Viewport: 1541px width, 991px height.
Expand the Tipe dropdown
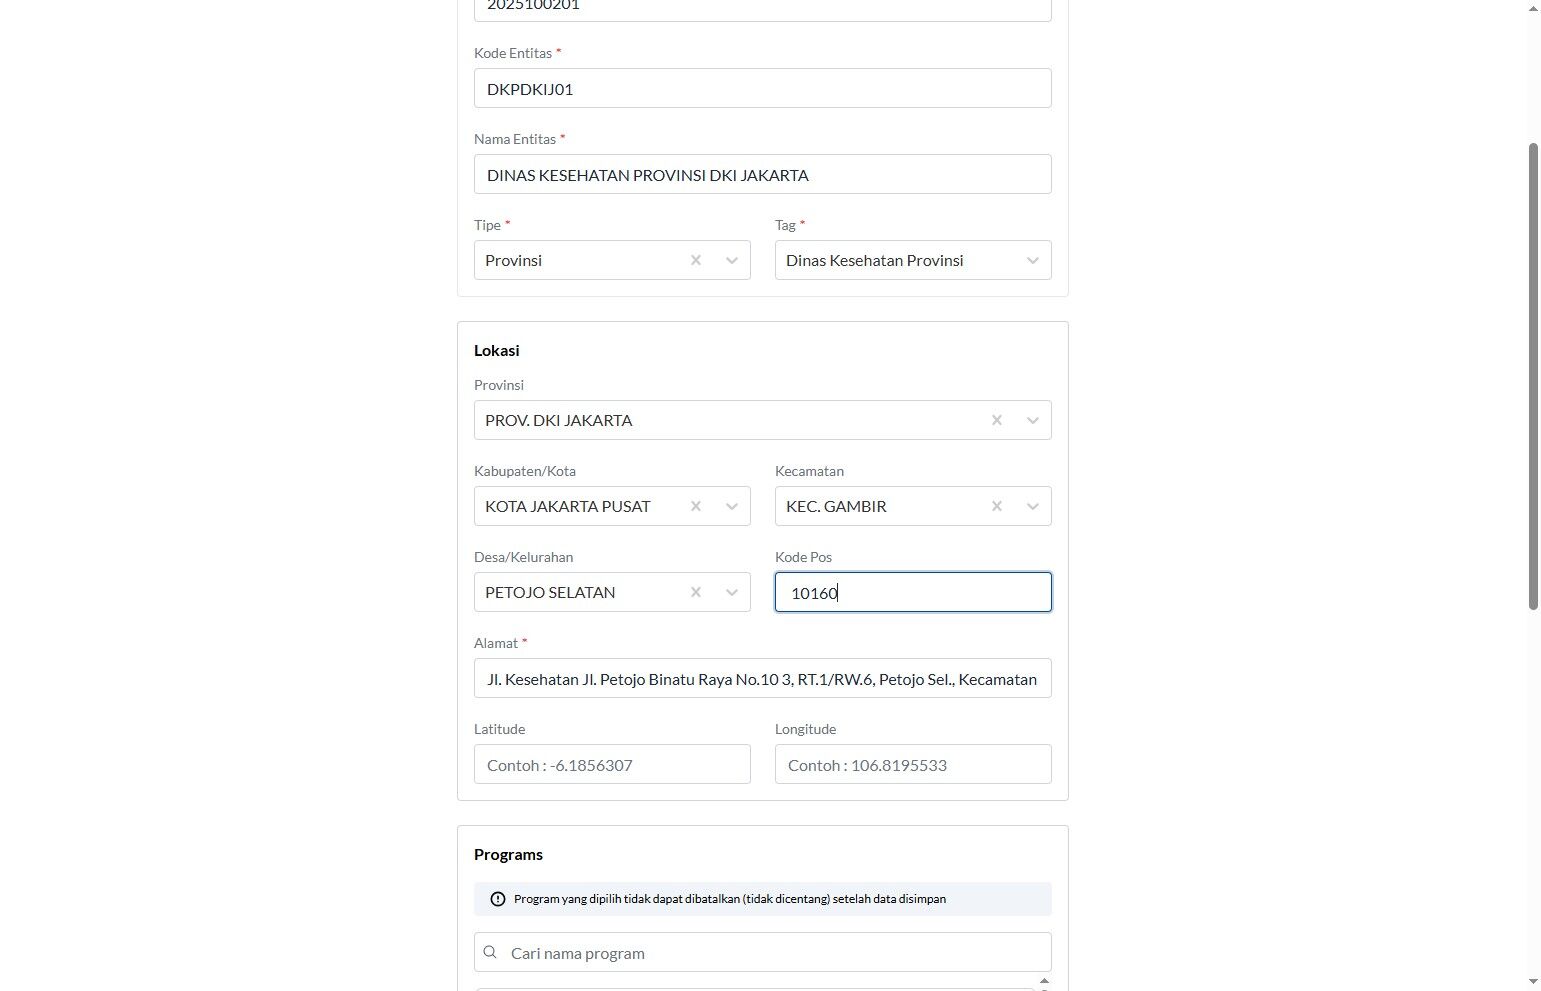tap(732, 260)
